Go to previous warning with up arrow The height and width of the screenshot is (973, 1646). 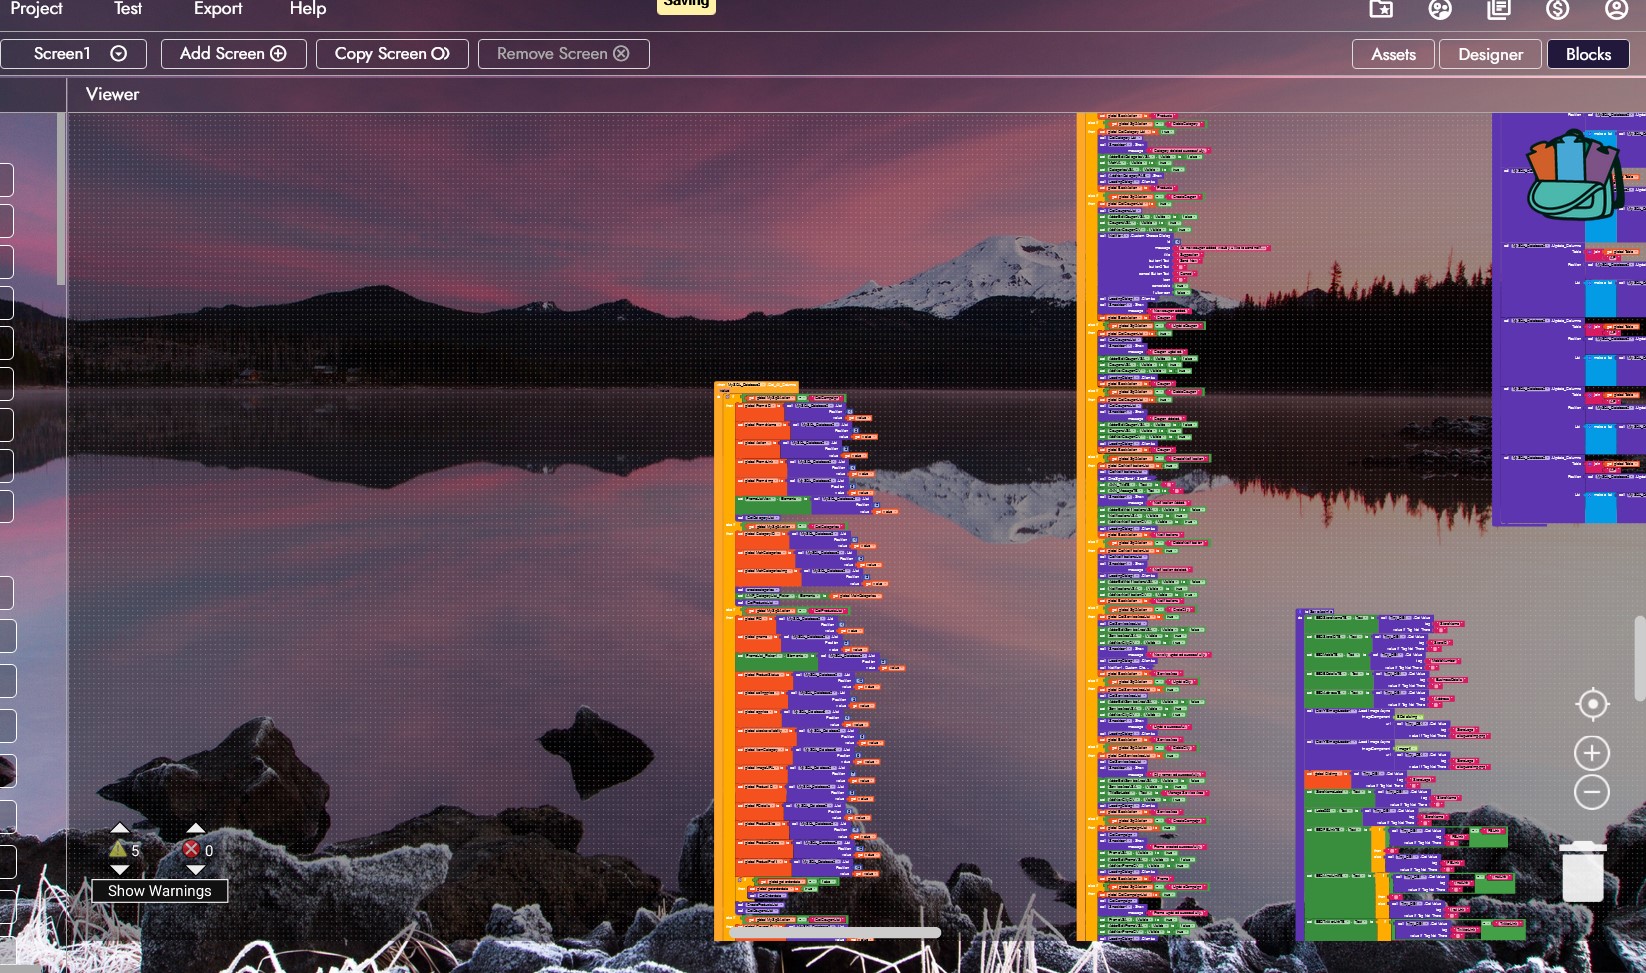pos(120,828)
